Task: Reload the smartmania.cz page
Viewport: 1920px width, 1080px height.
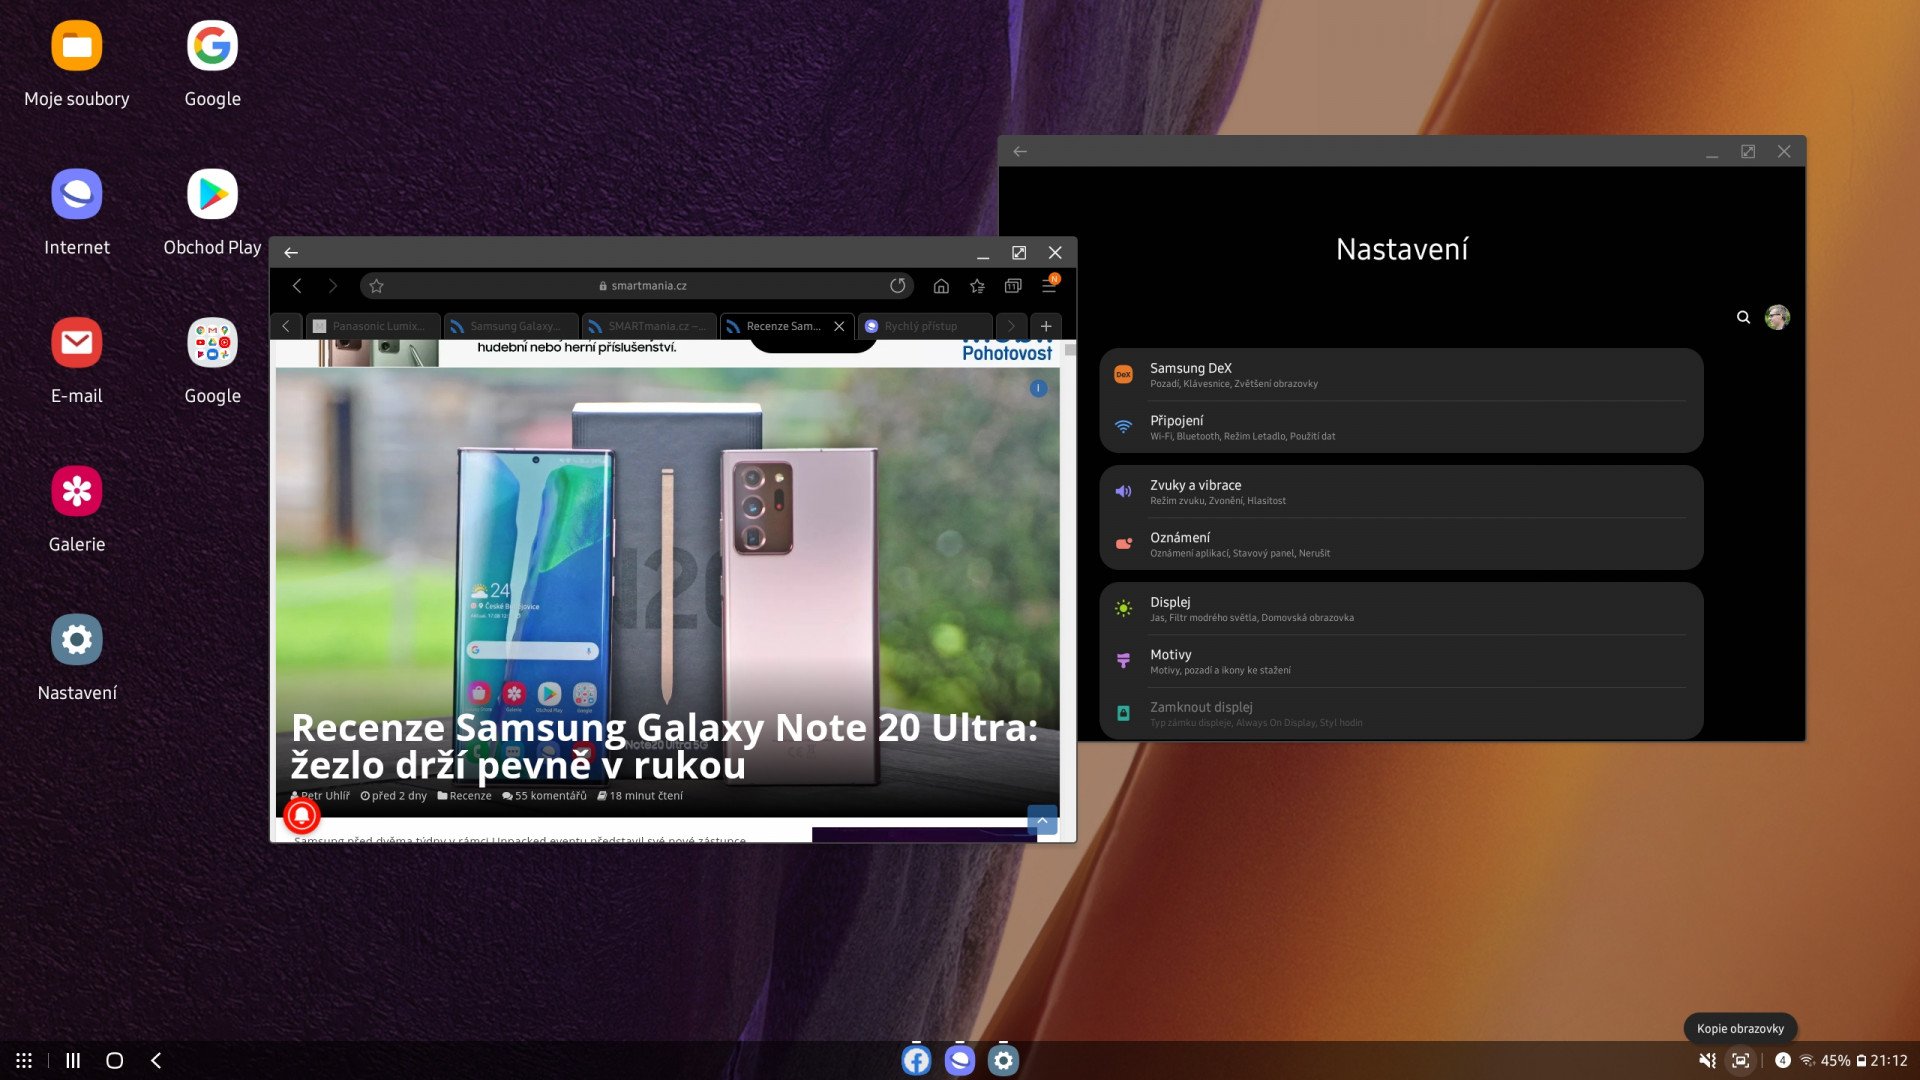Action: click(x=898, y=286)
